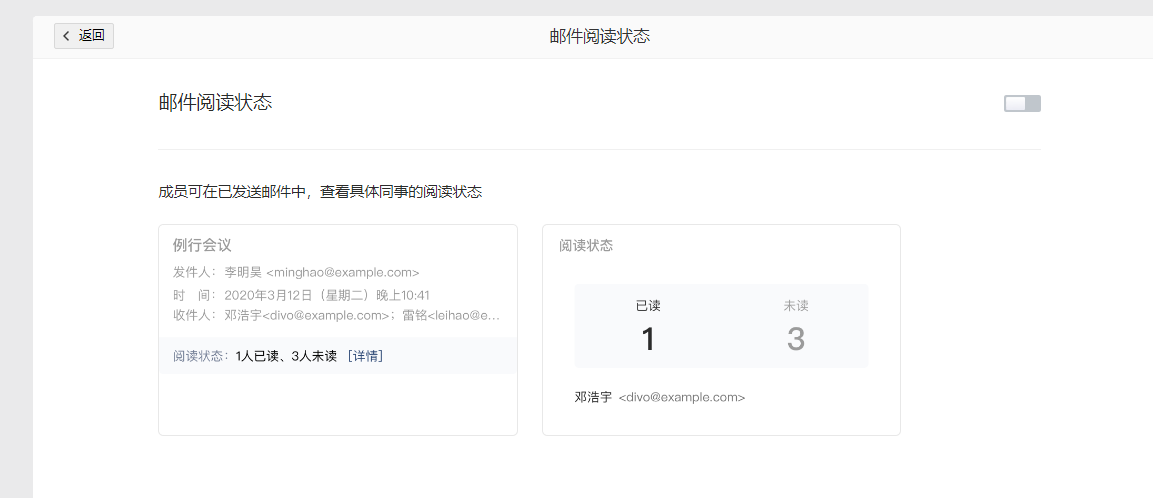Click the left chevron icon beside 返回
This screenshot has height=498, width=1153.
67,36
